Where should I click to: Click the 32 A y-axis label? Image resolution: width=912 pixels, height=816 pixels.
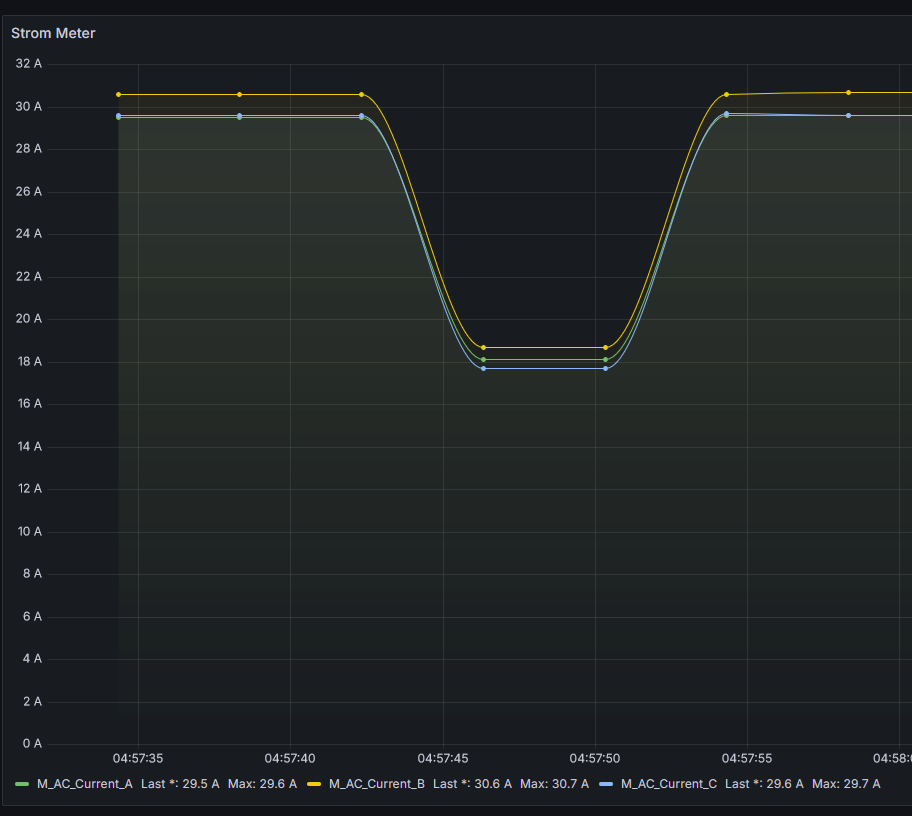(29, 64)
